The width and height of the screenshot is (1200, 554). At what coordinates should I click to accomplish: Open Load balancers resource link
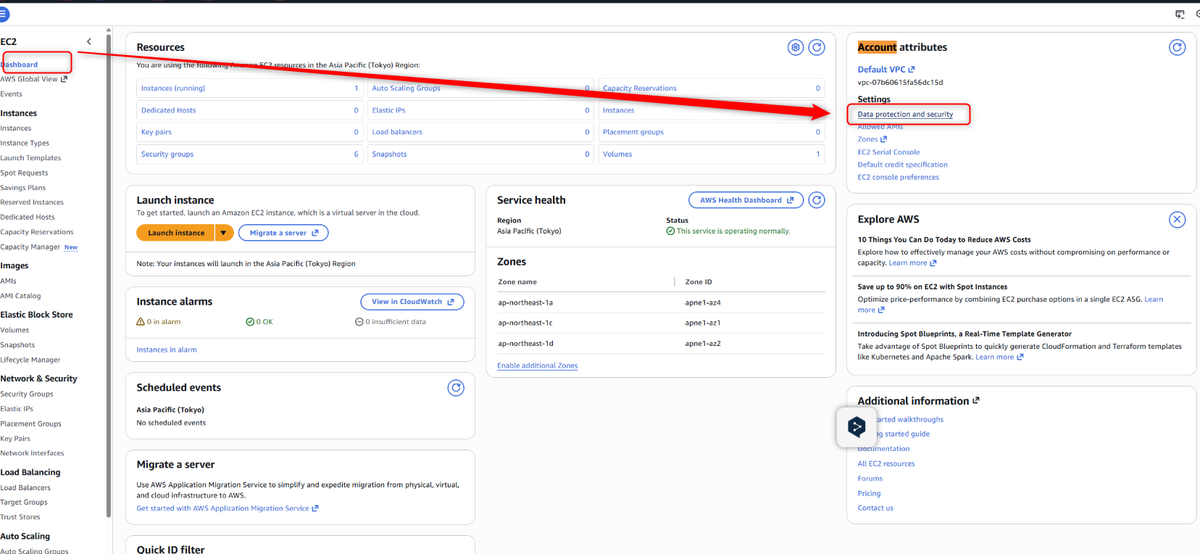tap(397, 132)
